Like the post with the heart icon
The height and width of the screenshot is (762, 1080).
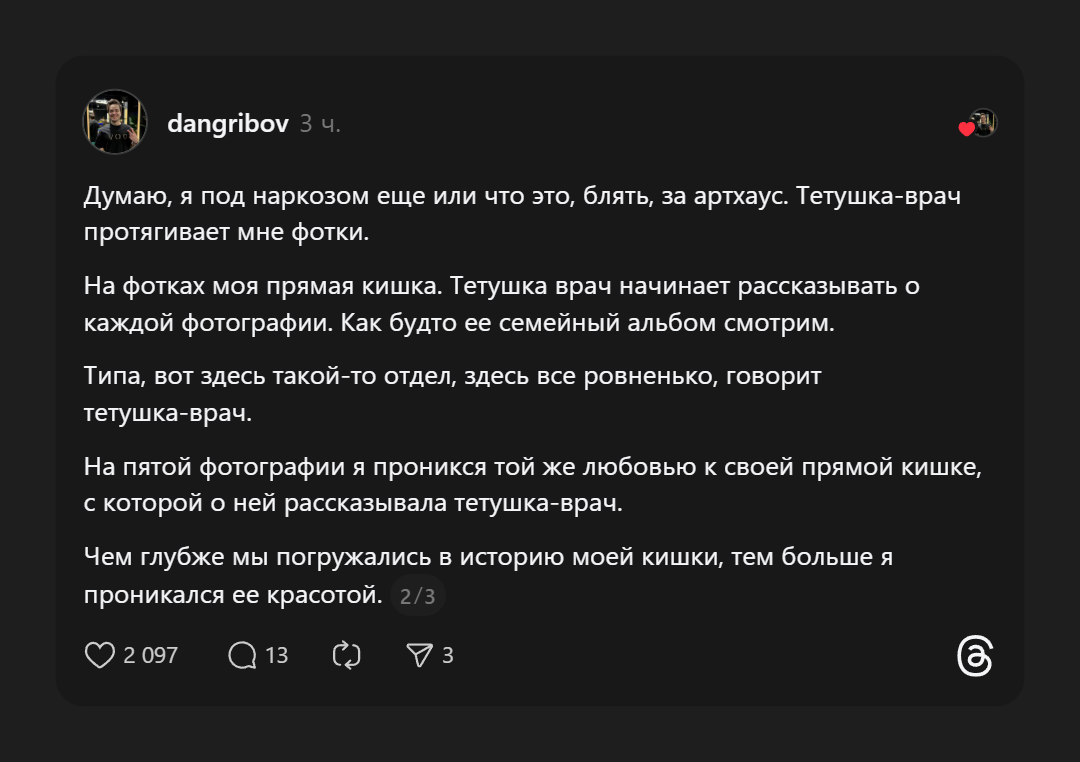99,655
